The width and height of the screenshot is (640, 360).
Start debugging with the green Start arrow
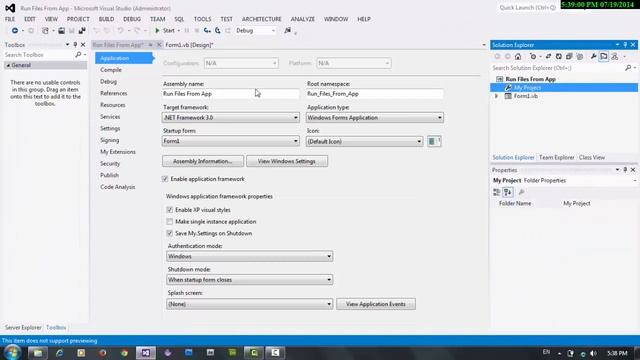[158, 31]
